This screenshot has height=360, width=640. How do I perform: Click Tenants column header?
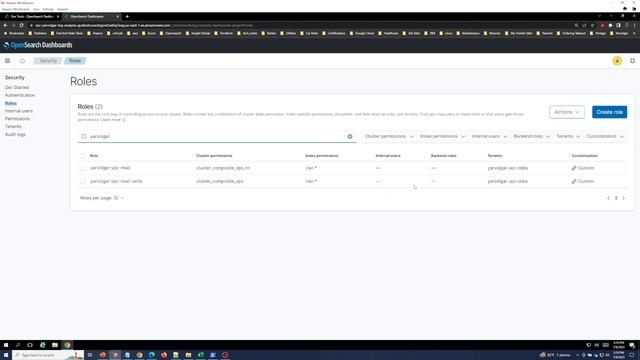coord(495,156)
